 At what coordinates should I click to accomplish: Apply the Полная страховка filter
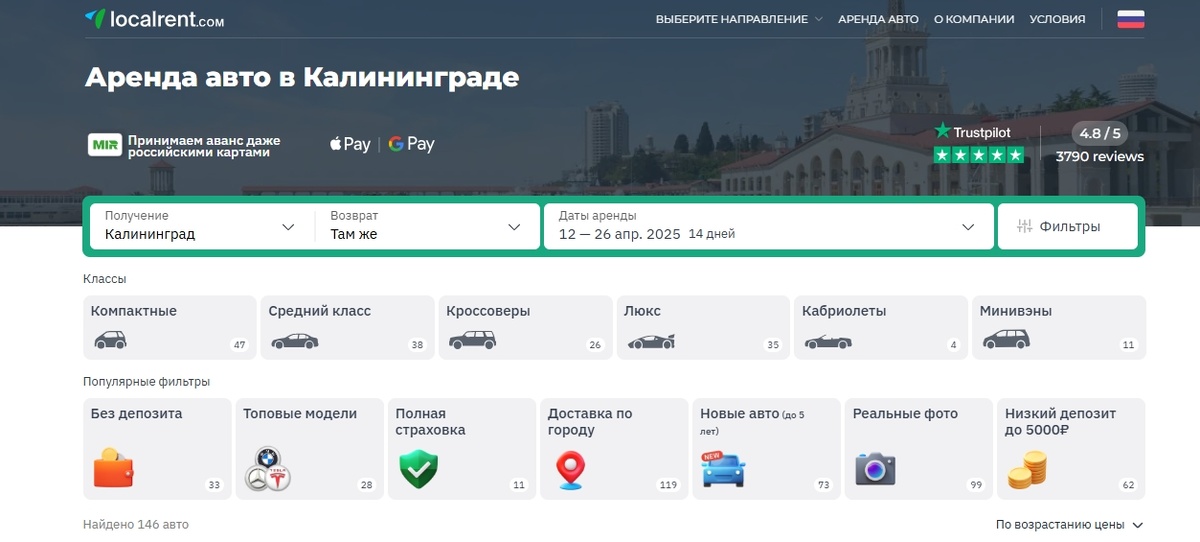pyautogui.click(x=462, y=449)
